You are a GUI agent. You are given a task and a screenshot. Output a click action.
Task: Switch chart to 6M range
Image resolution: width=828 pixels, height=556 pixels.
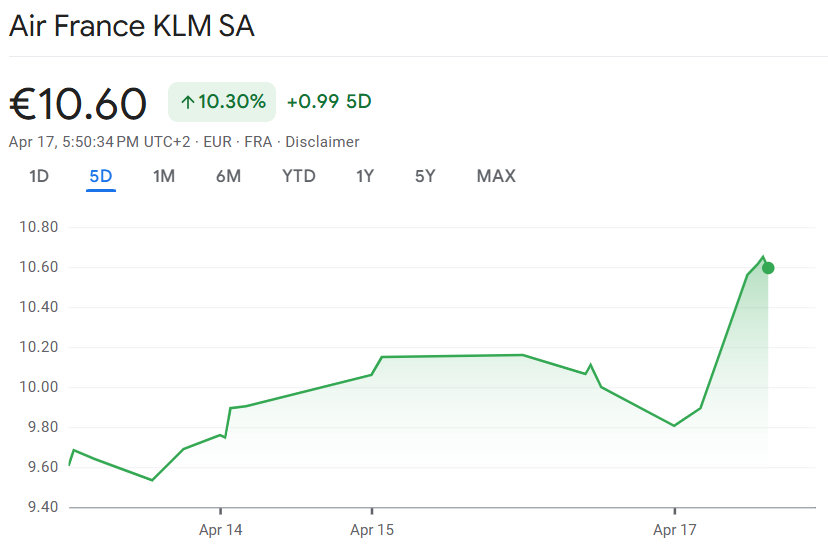(228, 176)
